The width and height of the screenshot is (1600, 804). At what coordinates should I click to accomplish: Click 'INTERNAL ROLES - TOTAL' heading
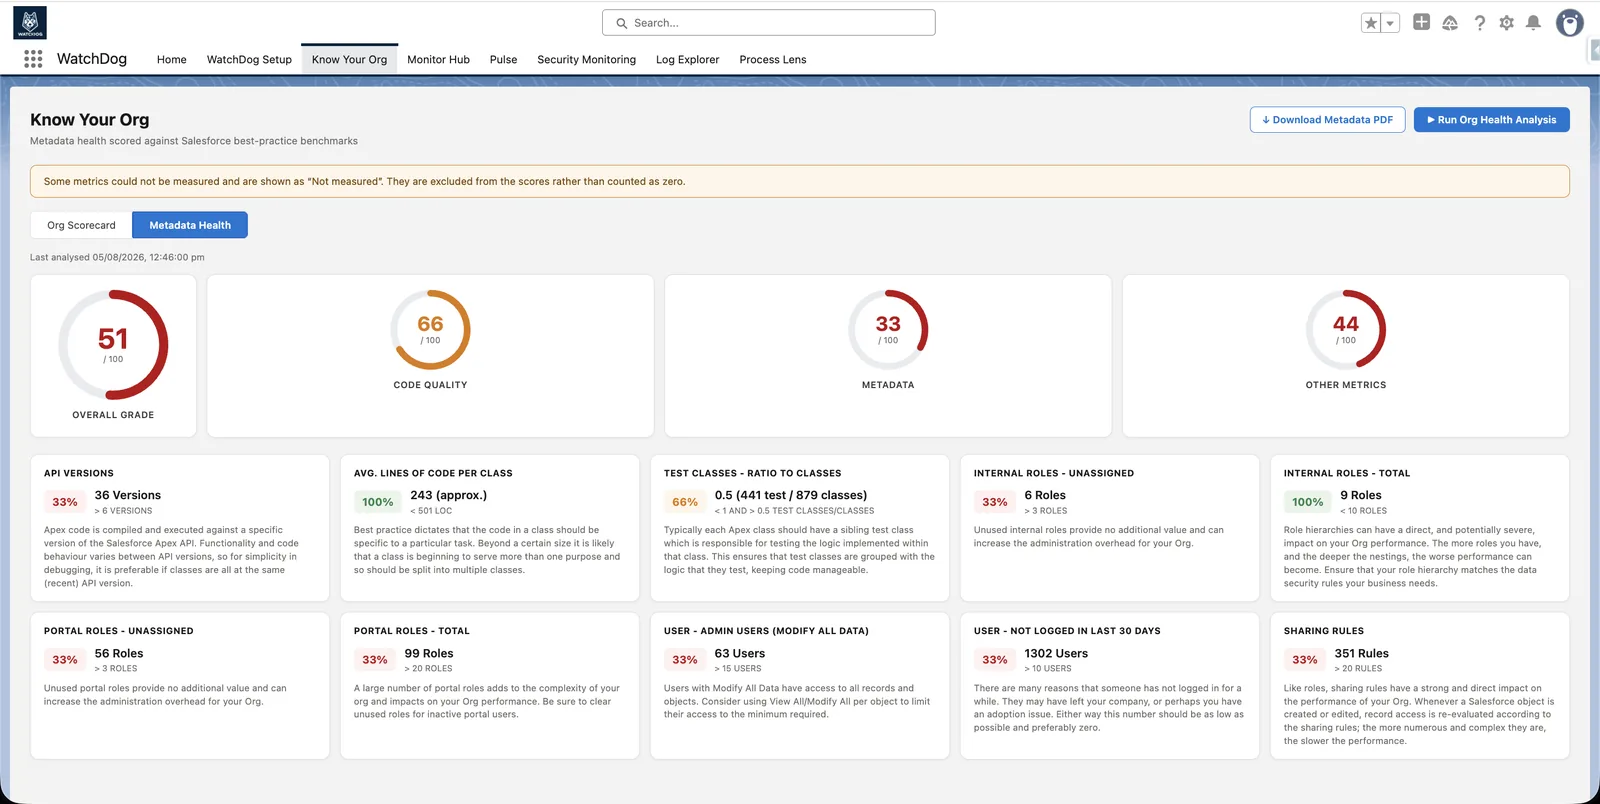(1347, 473)
